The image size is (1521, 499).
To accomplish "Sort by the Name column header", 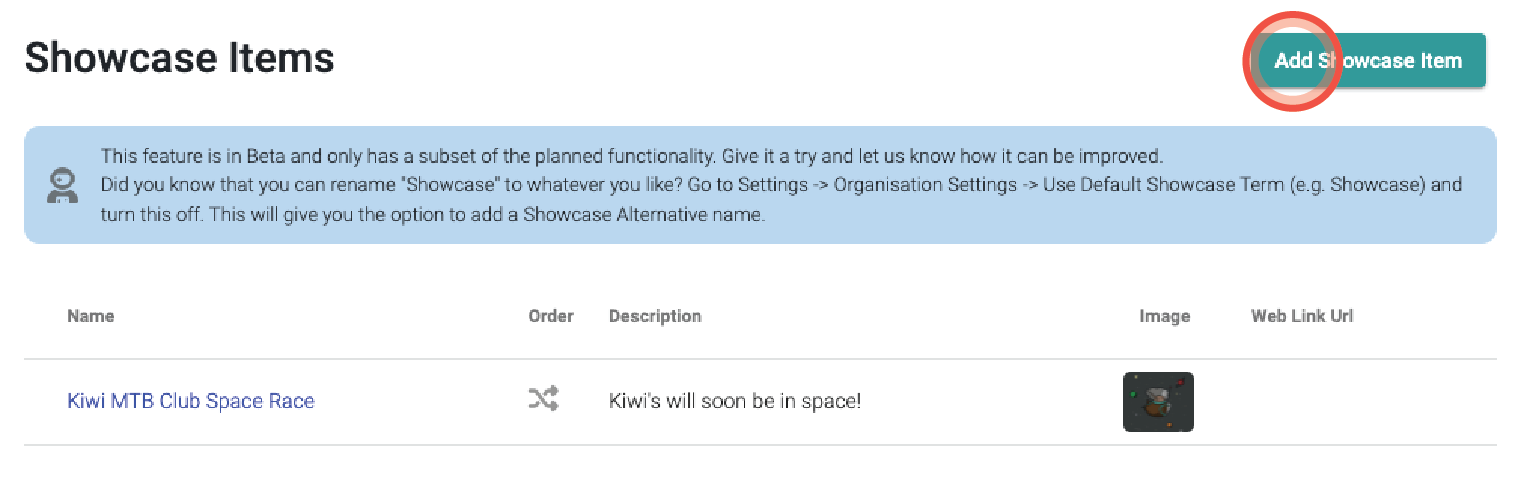I will 91,316.
